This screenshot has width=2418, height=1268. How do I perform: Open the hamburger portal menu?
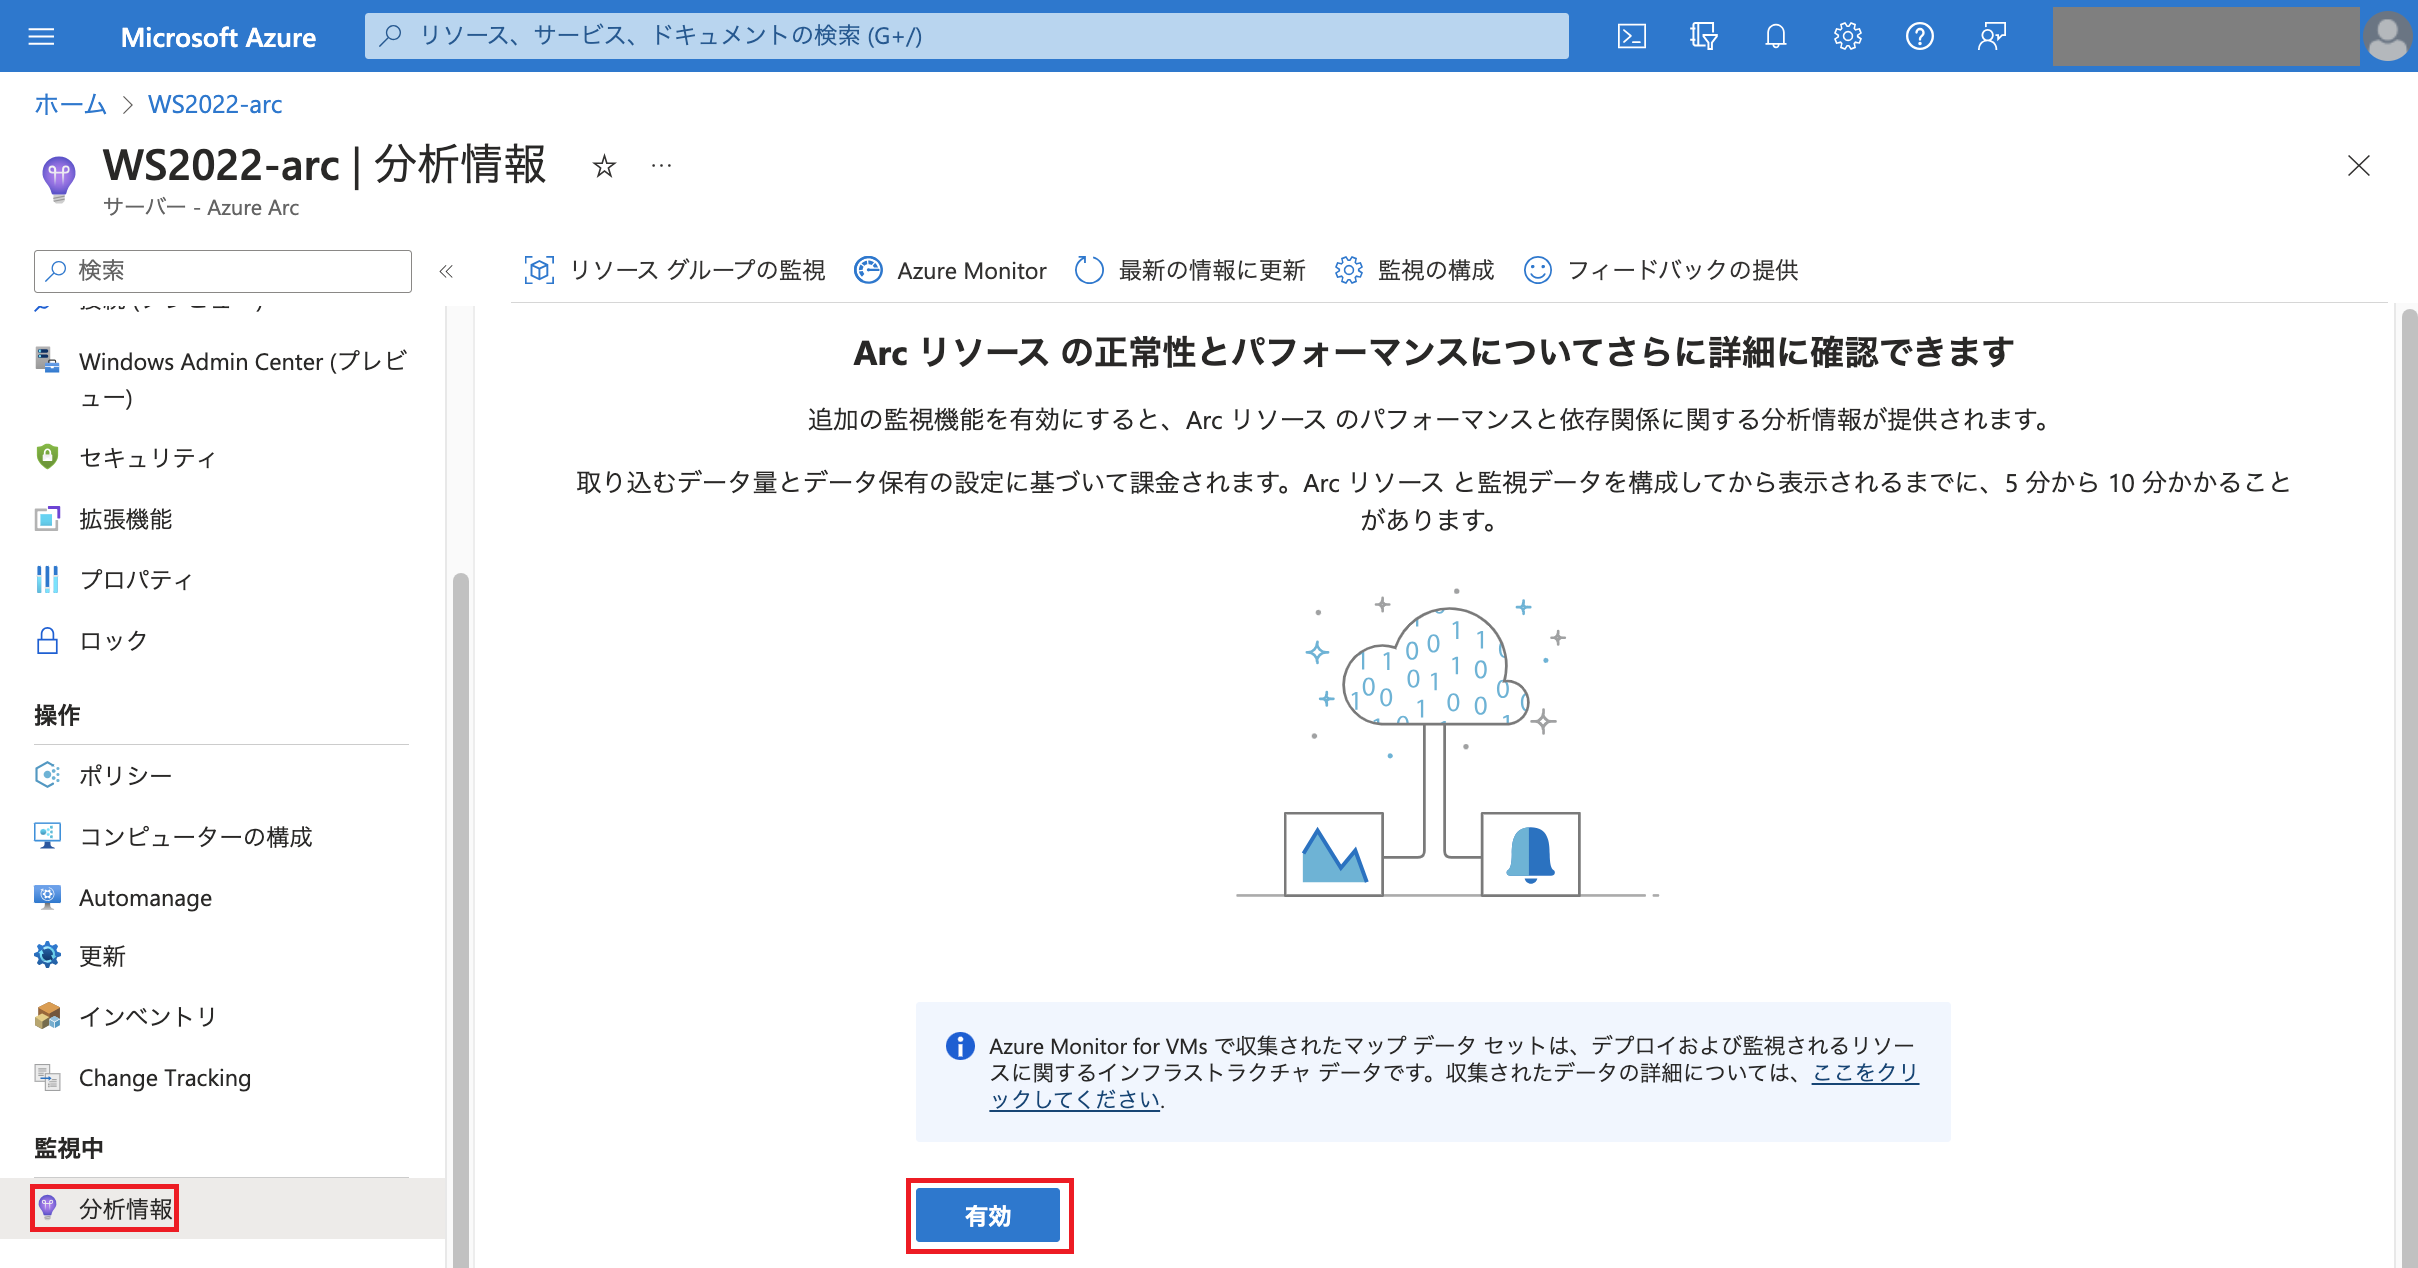(41, 37)
